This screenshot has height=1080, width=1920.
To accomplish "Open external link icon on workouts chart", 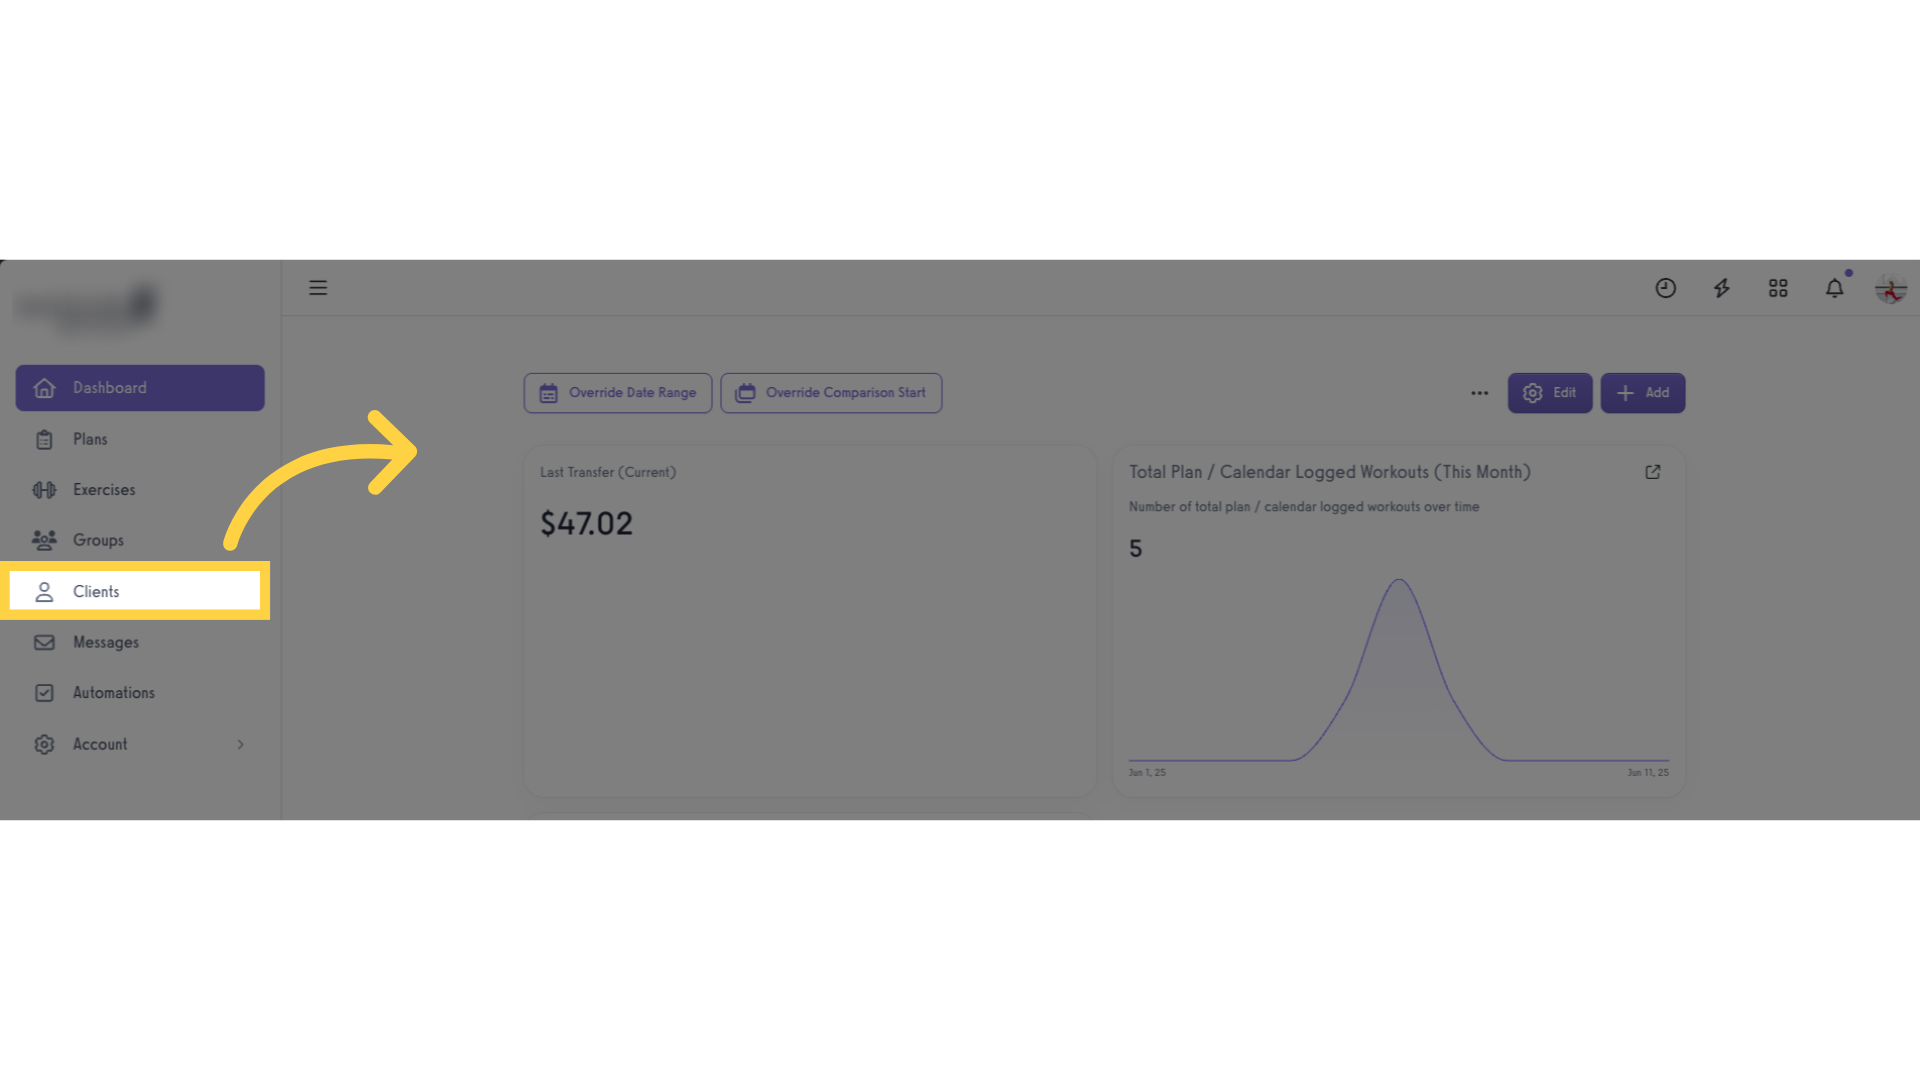I will coord(1653,472).
